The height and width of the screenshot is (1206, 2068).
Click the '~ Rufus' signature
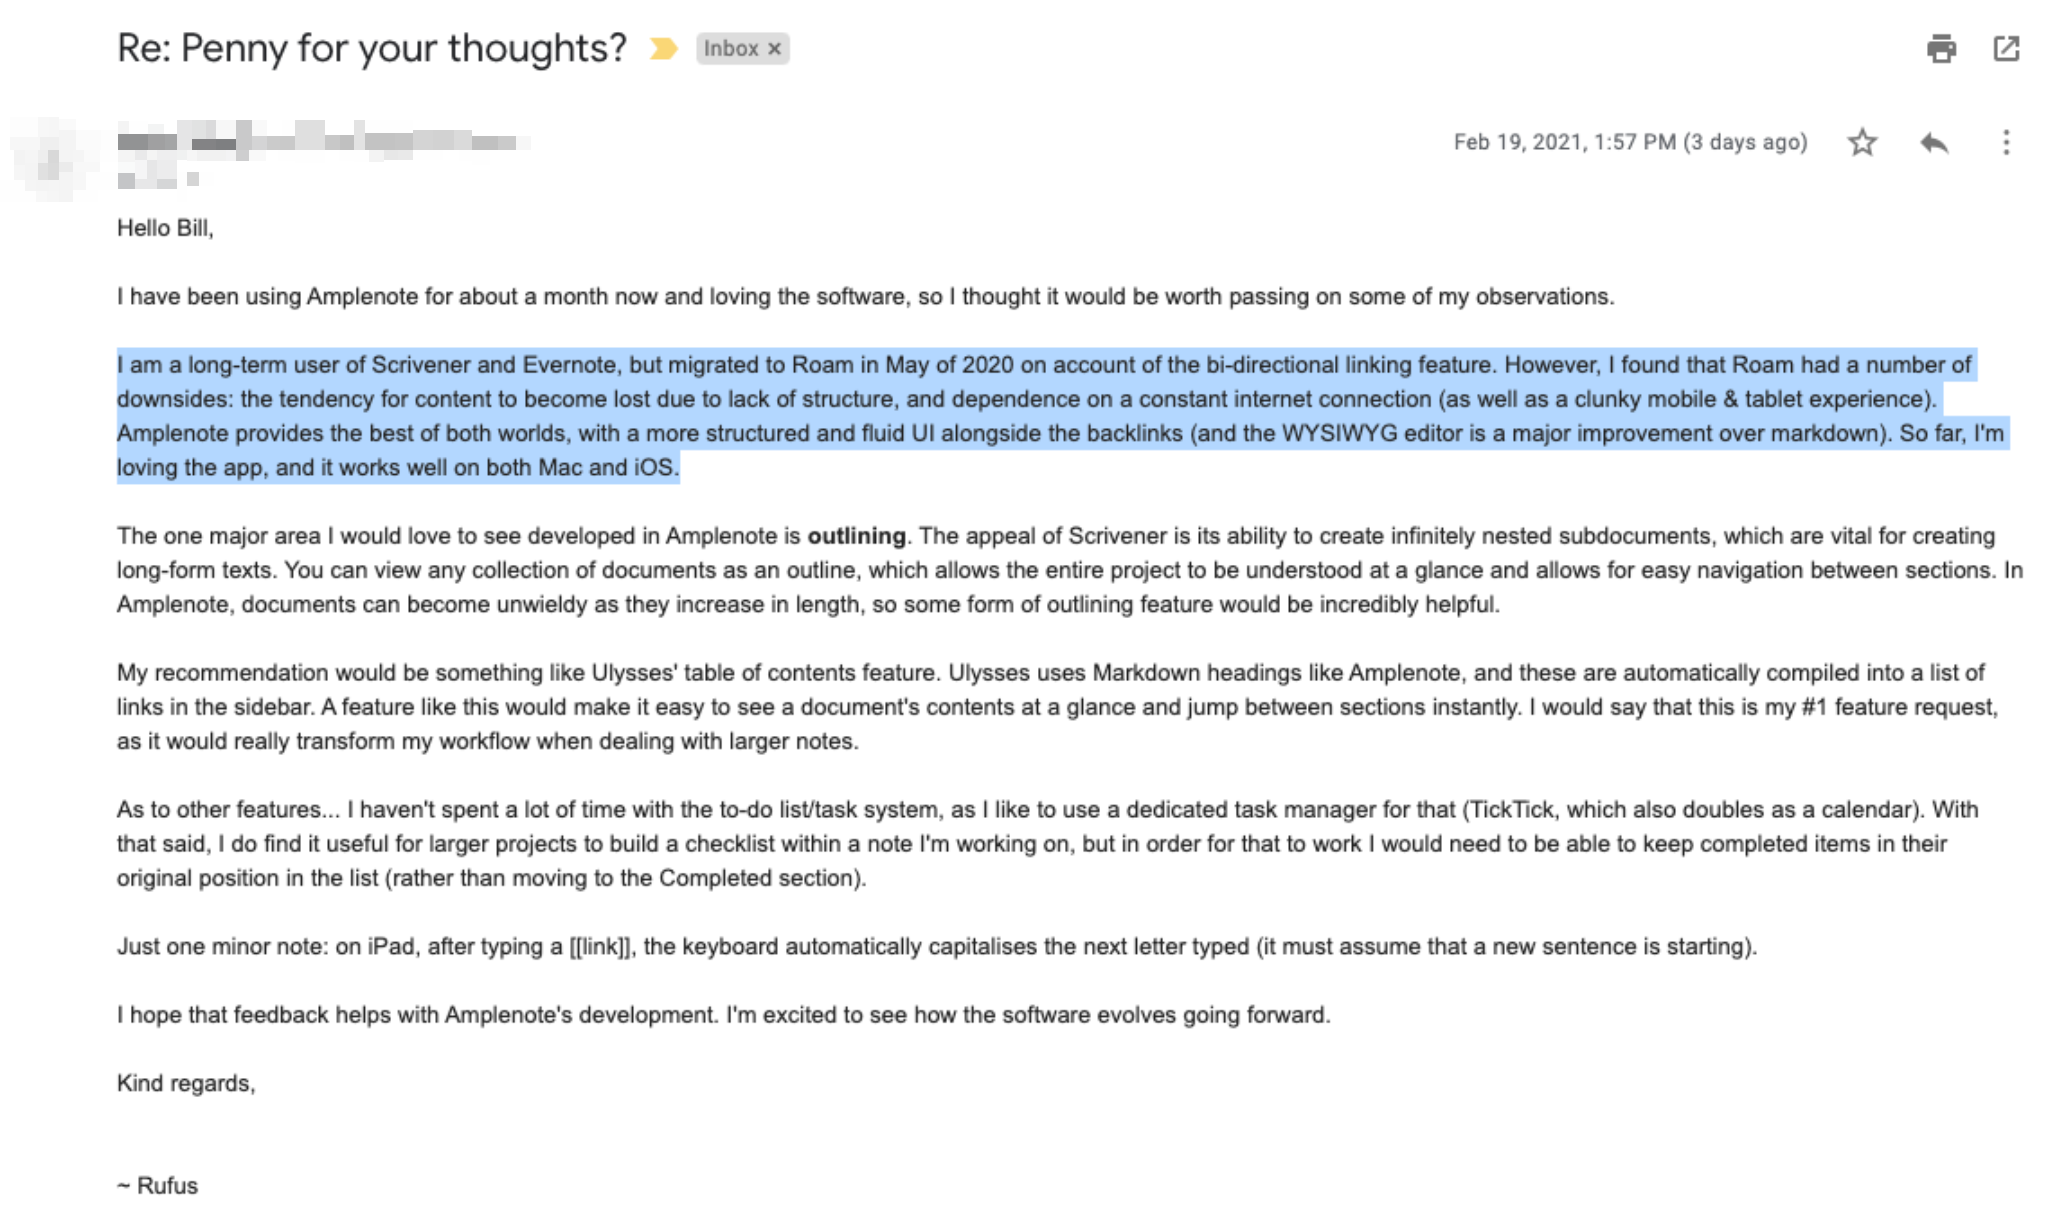tap(157, 1185)
